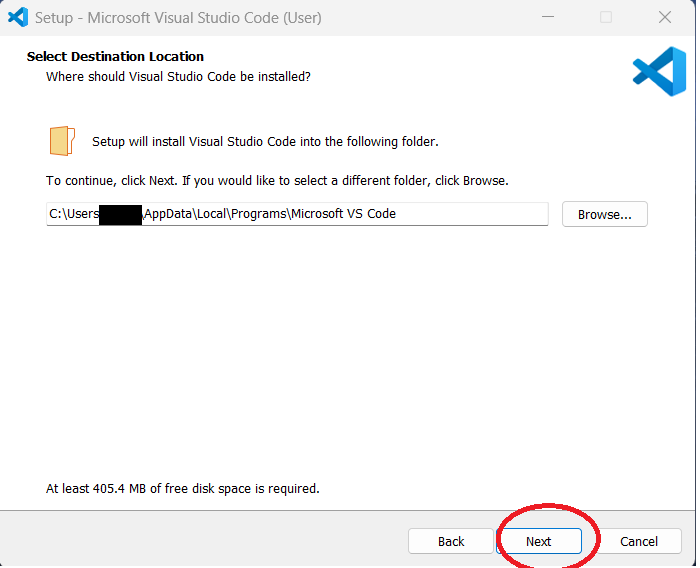Screen dimensions: 700x568
Task: Click the free disk space requirement text
Action: pos(183,489)
